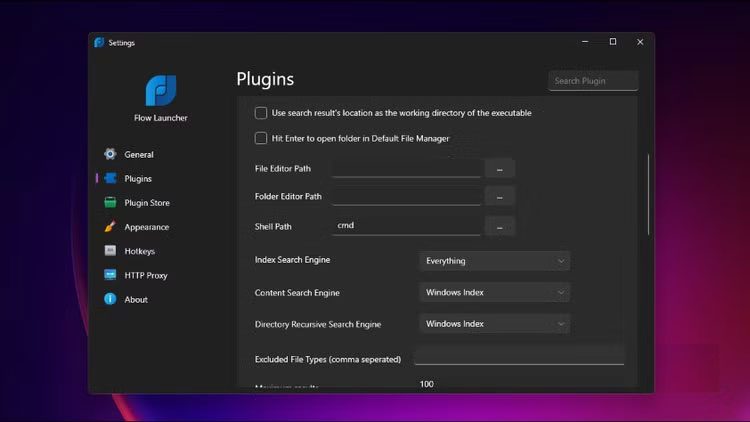The image size is (750, 422).
Task: Open the Content Search Engine dropdown
Action: [495, 292]
